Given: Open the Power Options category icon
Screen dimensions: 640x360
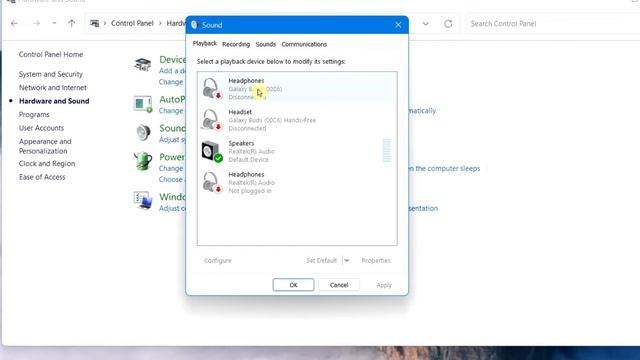Looking at the screenshot, I should click(x=143, y=161).
